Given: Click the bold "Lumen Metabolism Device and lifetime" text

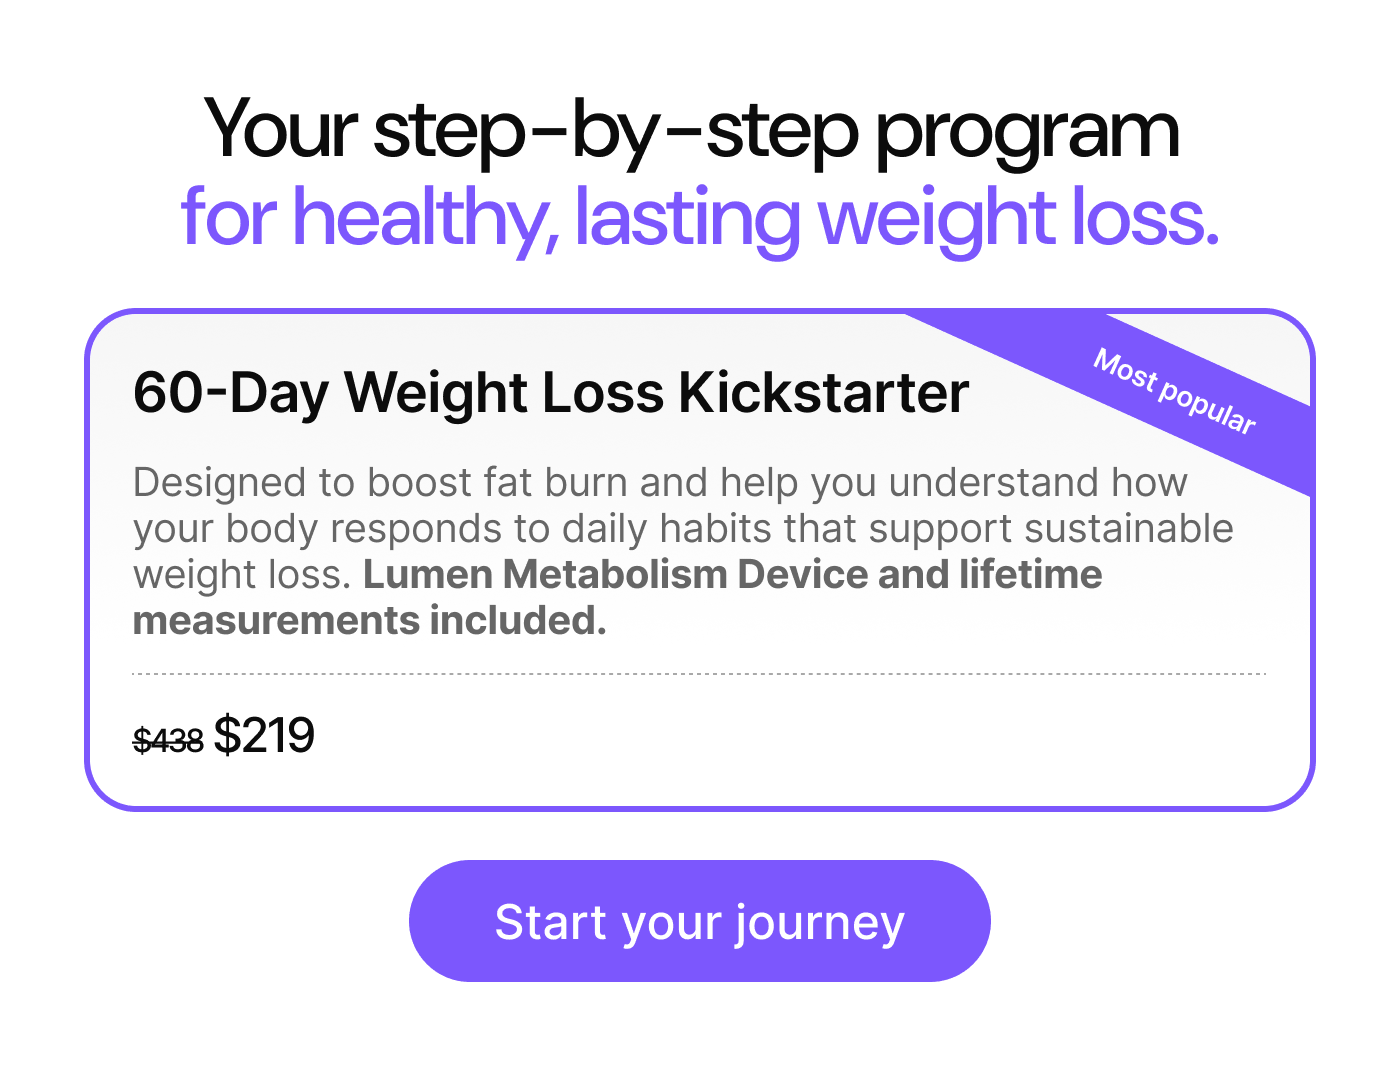Looking at the screenshot, I should point(732,575).
